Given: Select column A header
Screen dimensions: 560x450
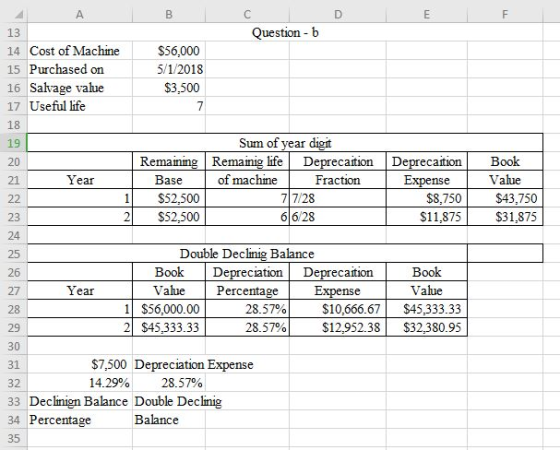Looking at the screenshot, I should (80, 15).
